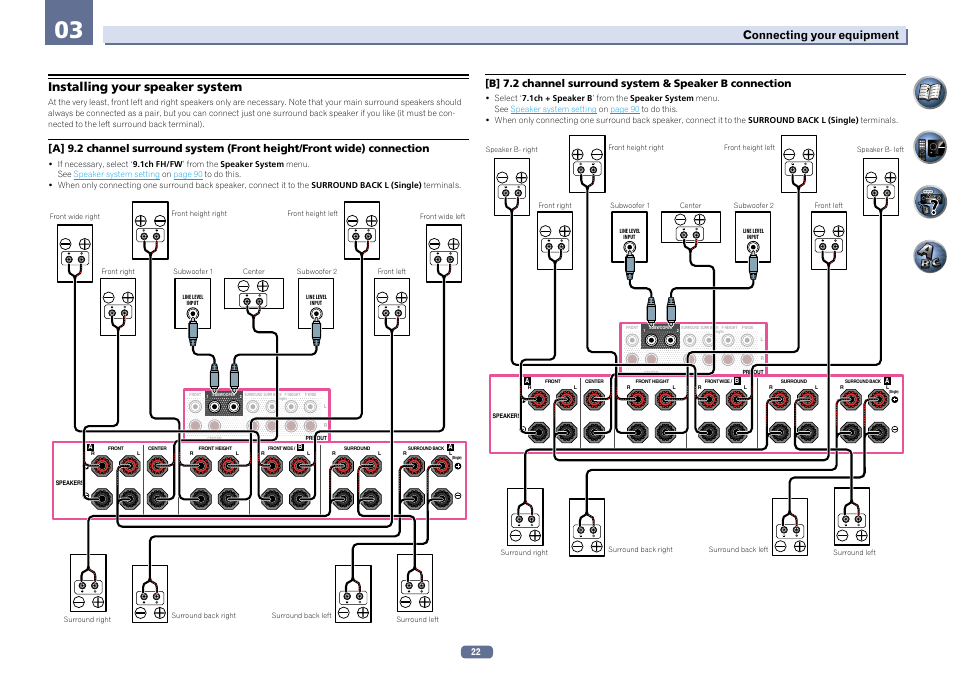Follow 'page 90' link in section A
This screenshot has width=954, height=675.
[x=187, y=174]
